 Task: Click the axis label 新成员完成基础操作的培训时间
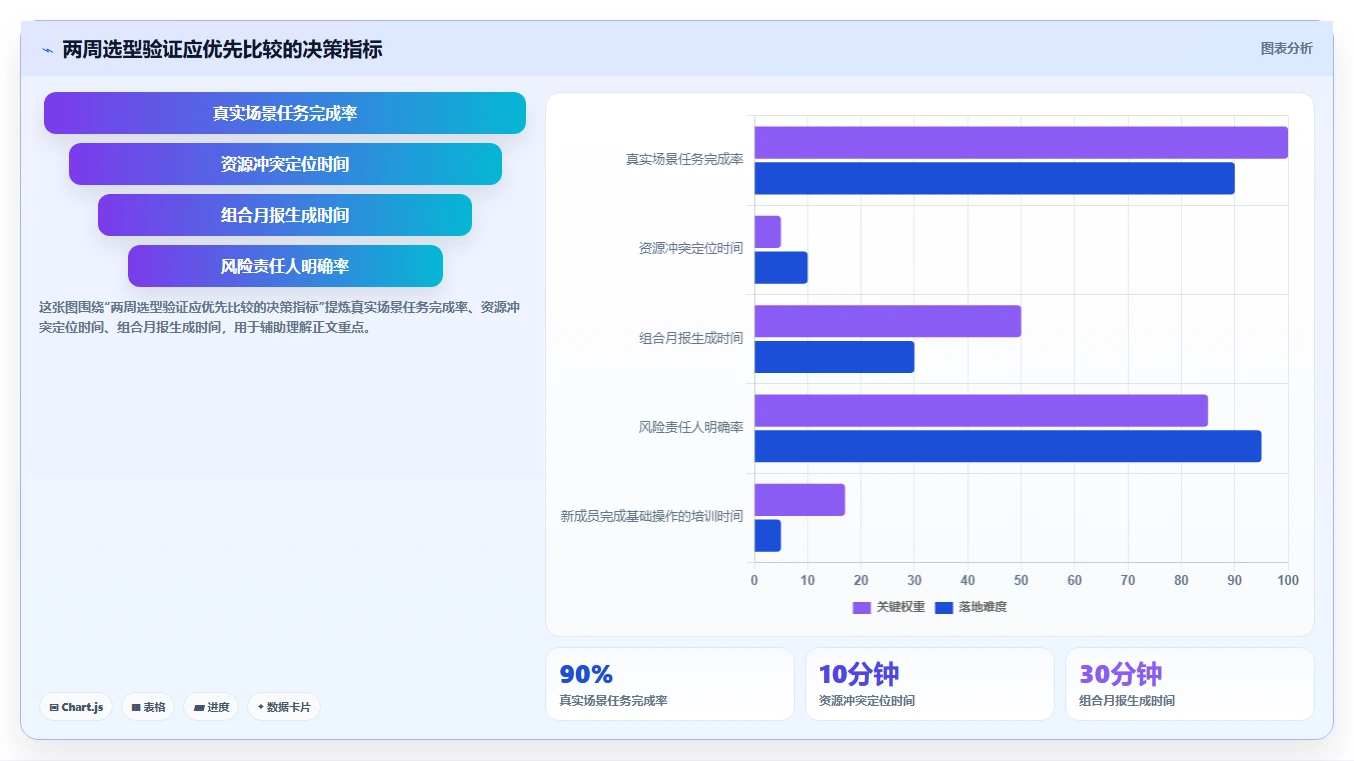click(x=652, y=516)
